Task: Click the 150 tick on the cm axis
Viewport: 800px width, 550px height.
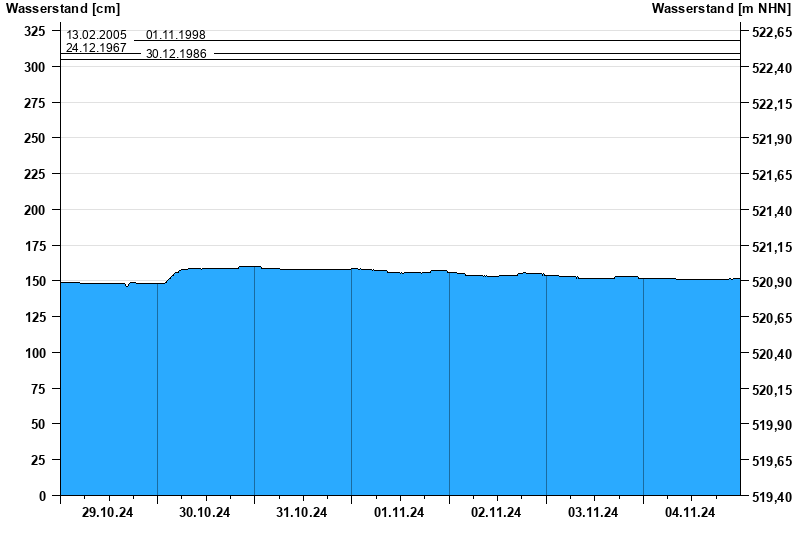Action: pyautogui.click(x=35, y=282)
